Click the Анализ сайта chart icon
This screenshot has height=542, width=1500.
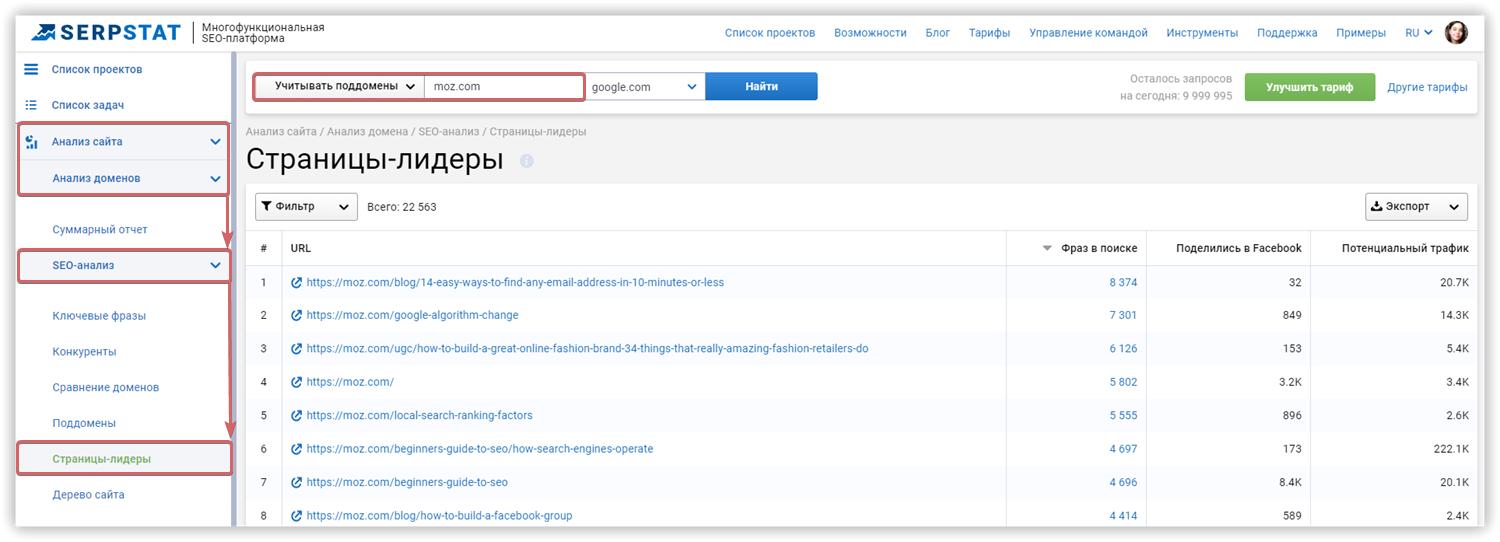(31, 142)
